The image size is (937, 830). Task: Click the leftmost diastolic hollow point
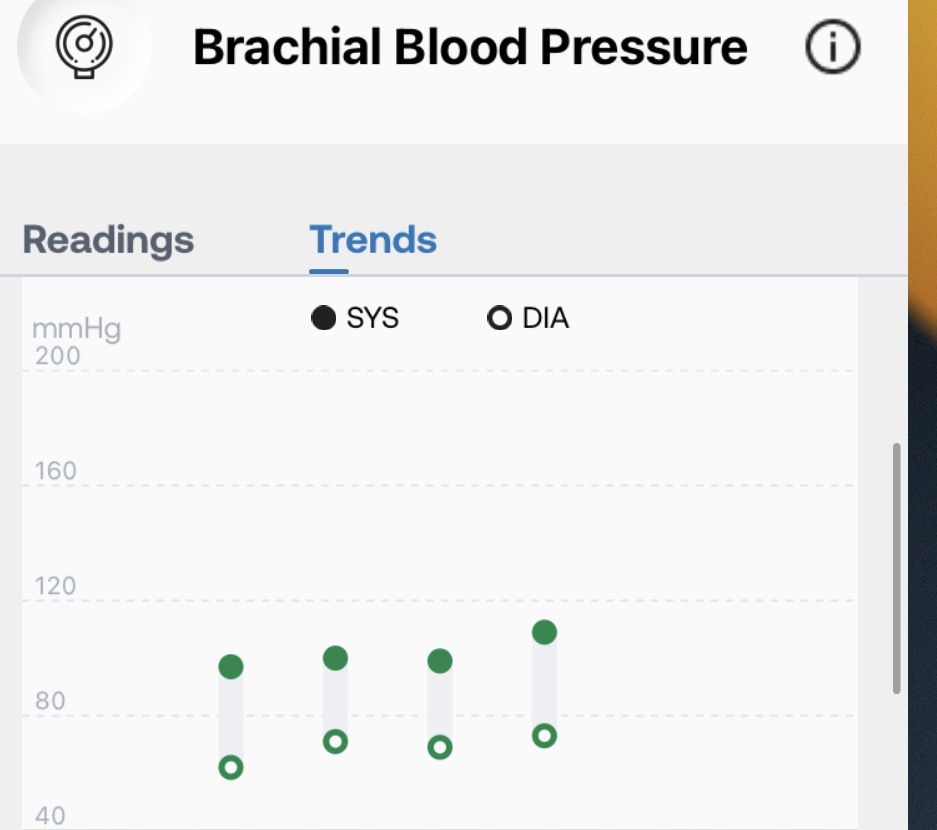click(x=231, y=768)
